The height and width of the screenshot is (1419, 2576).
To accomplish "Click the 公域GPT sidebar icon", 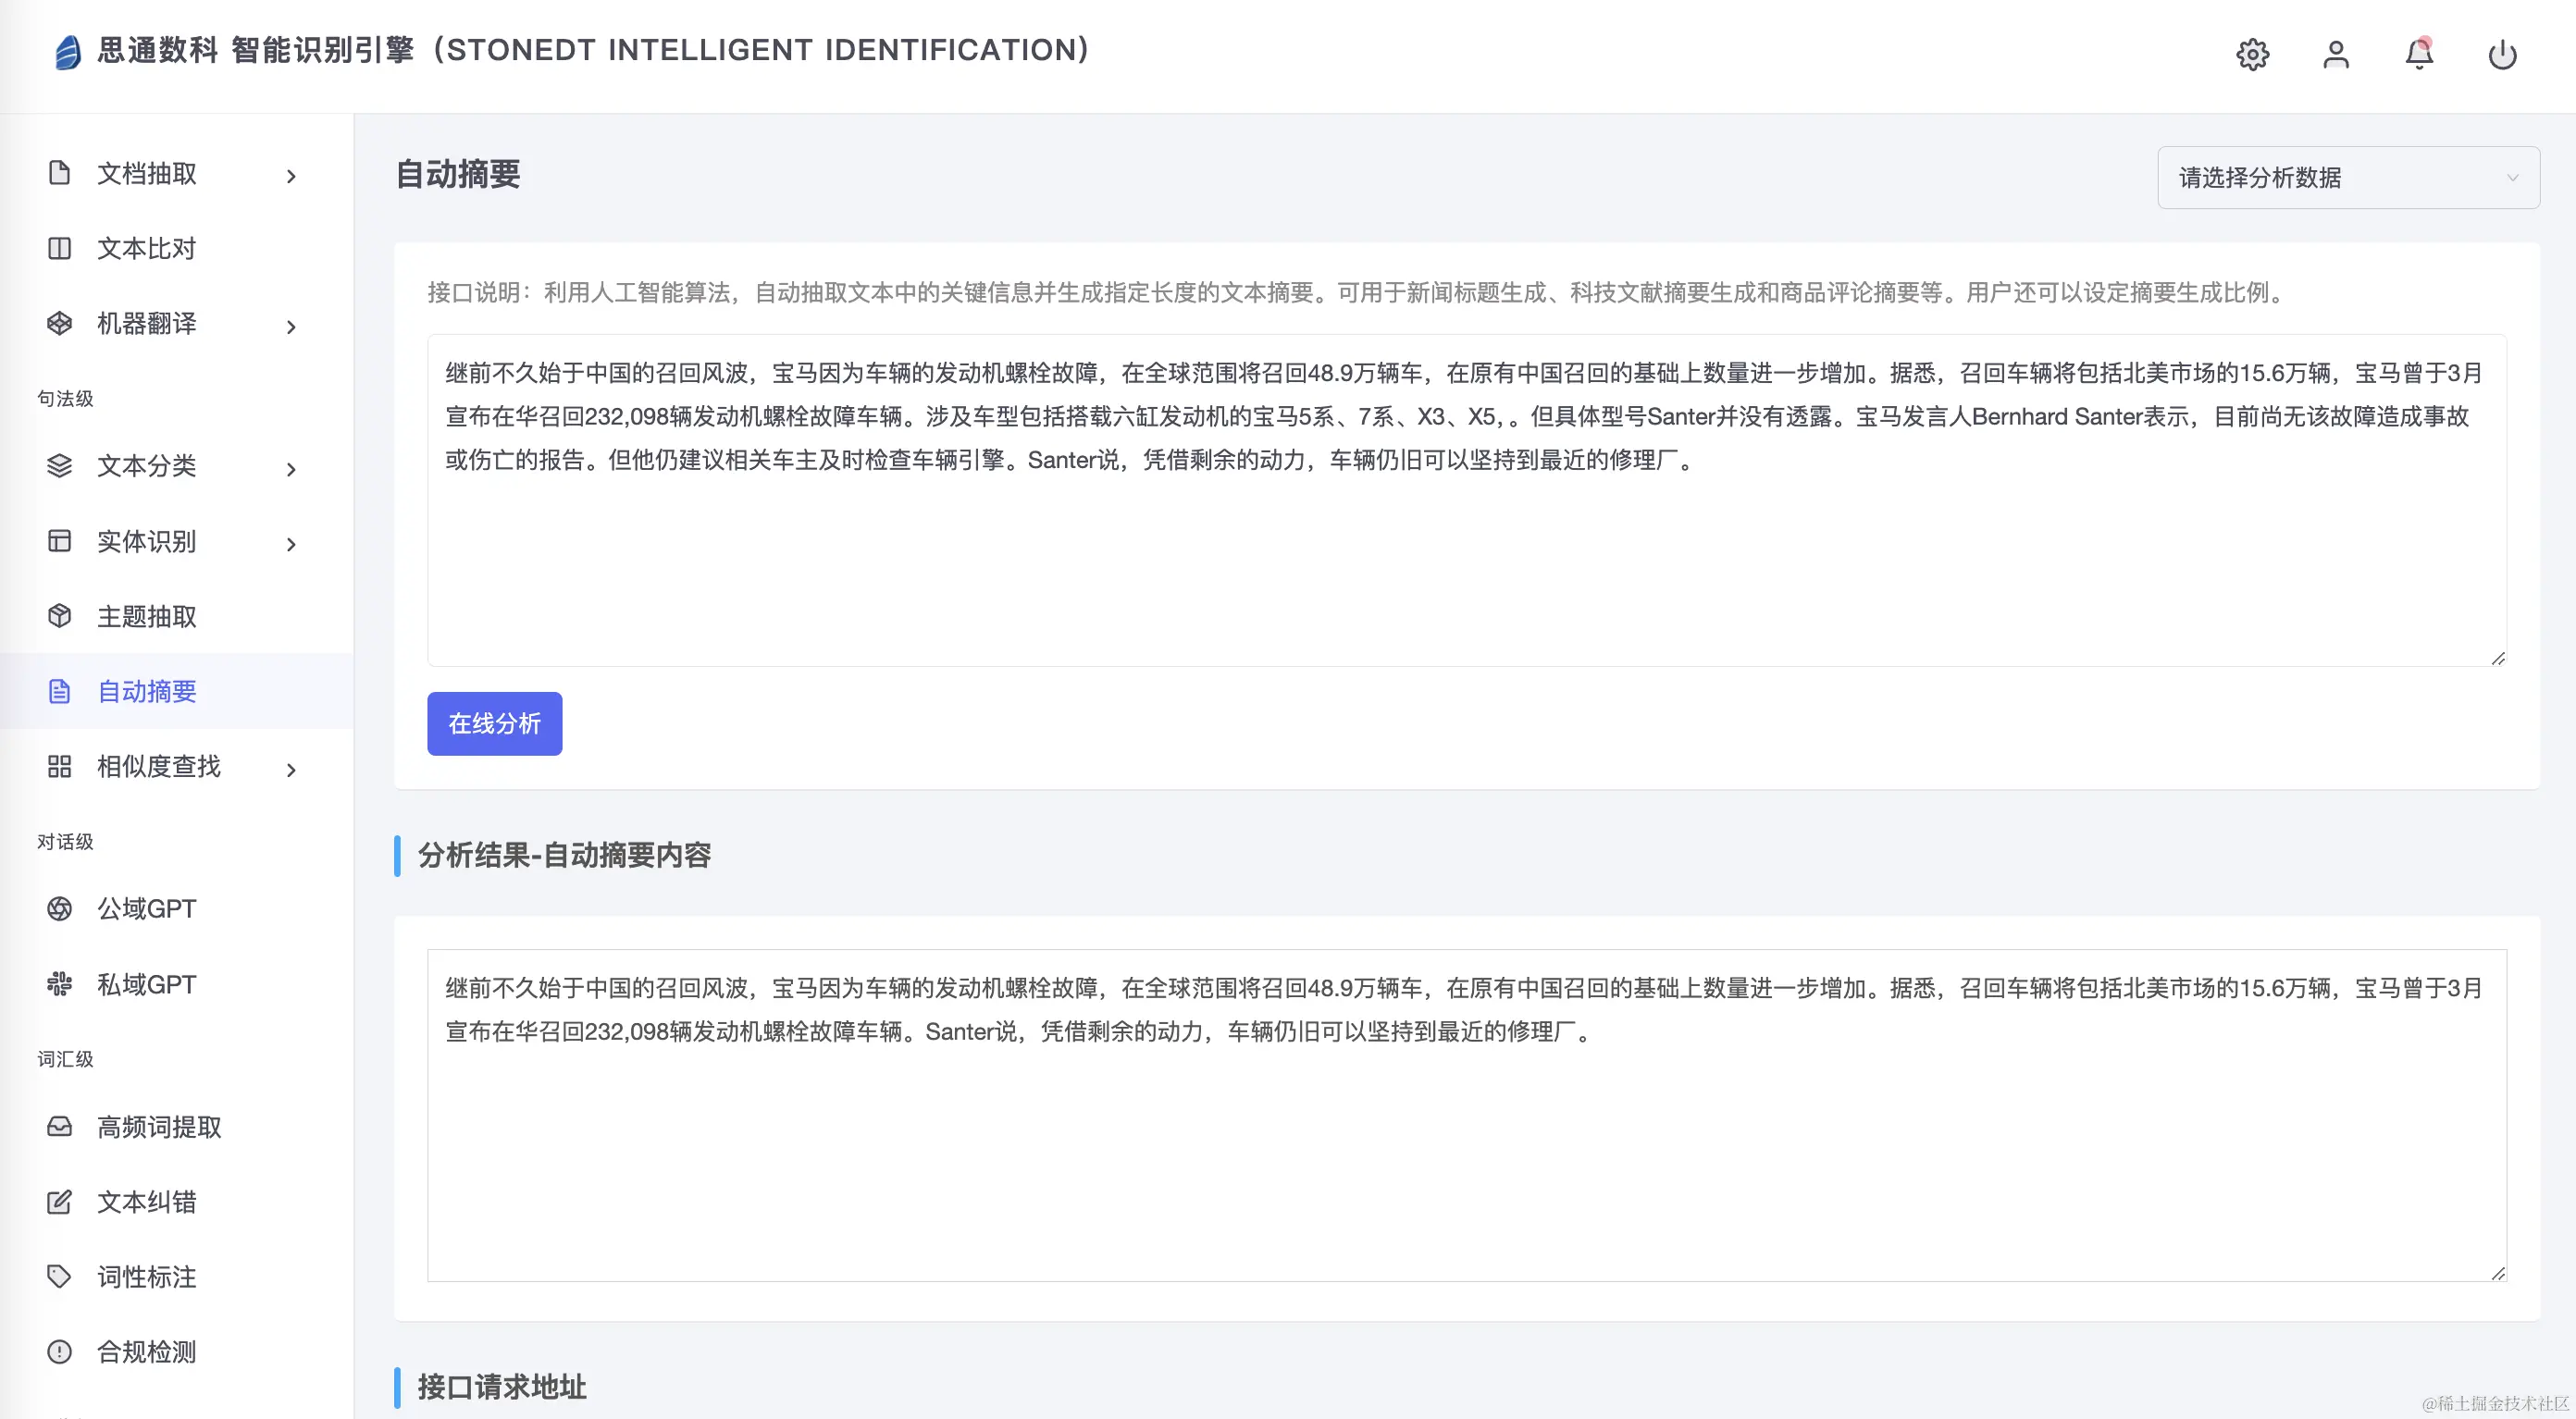I will (60, 908).
